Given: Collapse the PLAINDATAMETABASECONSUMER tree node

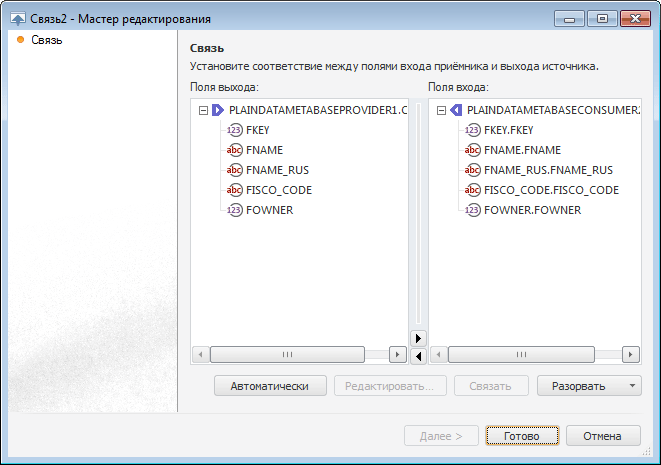Looking at the screenshot, I should pos(441,110).
